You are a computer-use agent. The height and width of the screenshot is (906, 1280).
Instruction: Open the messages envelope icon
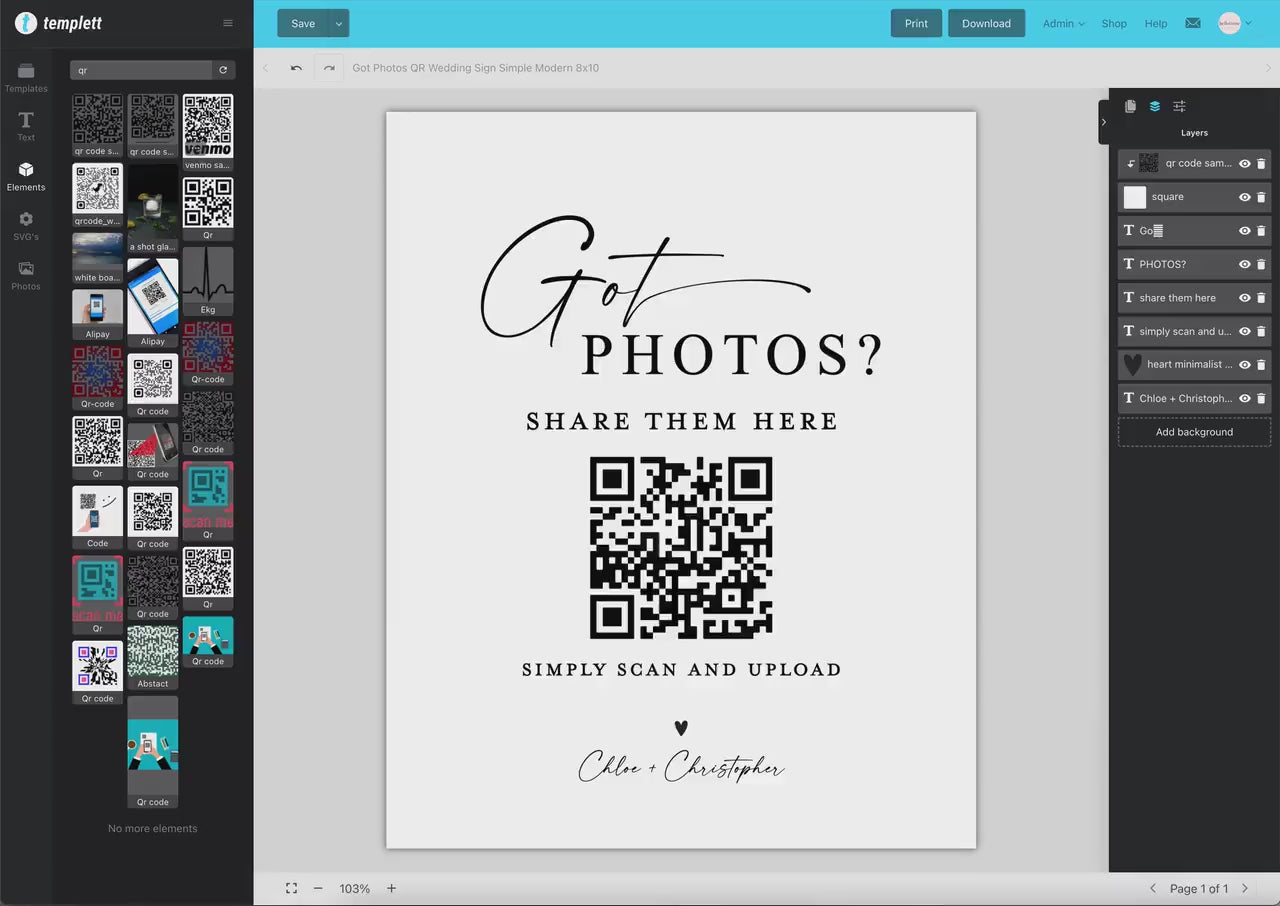(1193, 23)
